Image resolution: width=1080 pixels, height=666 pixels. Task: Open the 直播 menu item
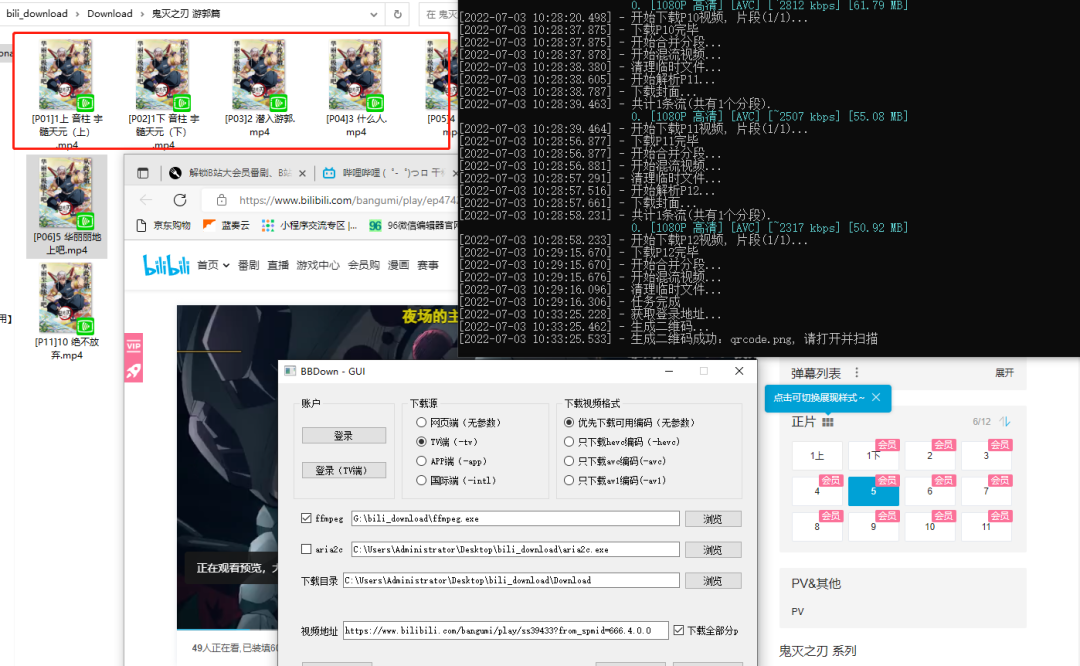[278, 265]
